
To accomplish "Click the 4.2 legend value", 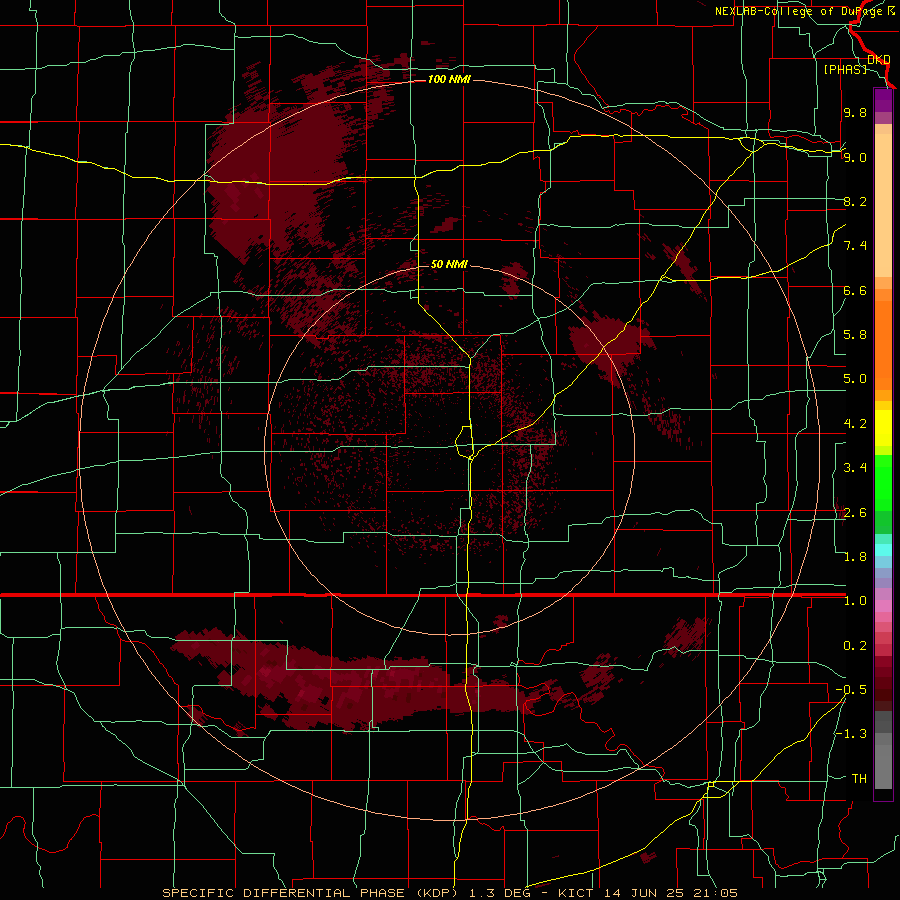I will 855,424.
